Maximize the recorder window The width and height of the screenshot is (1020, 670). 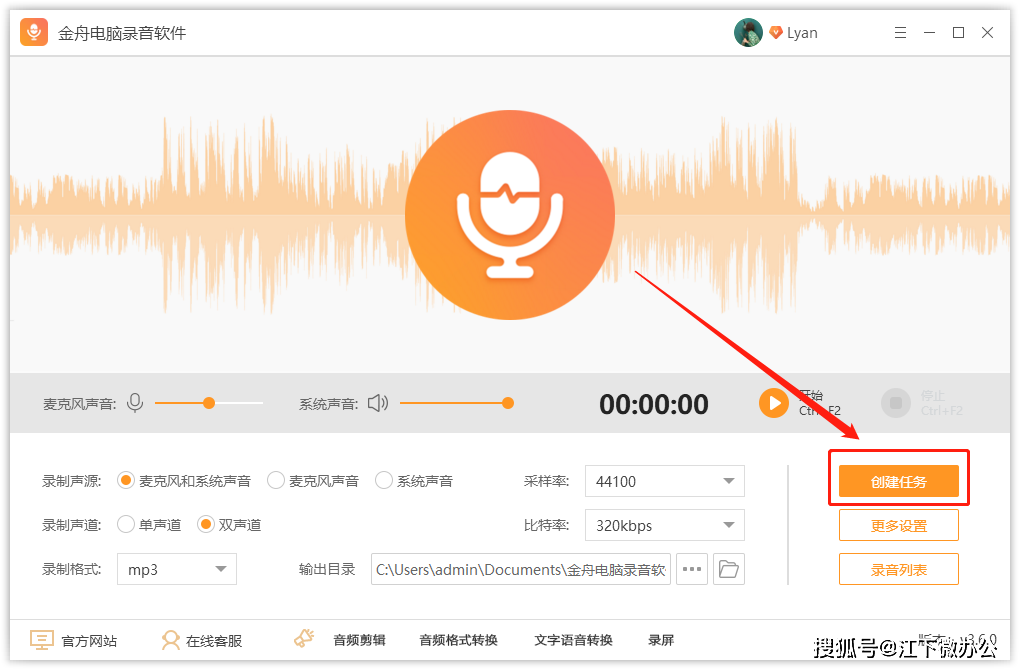[x=958, y=33]
